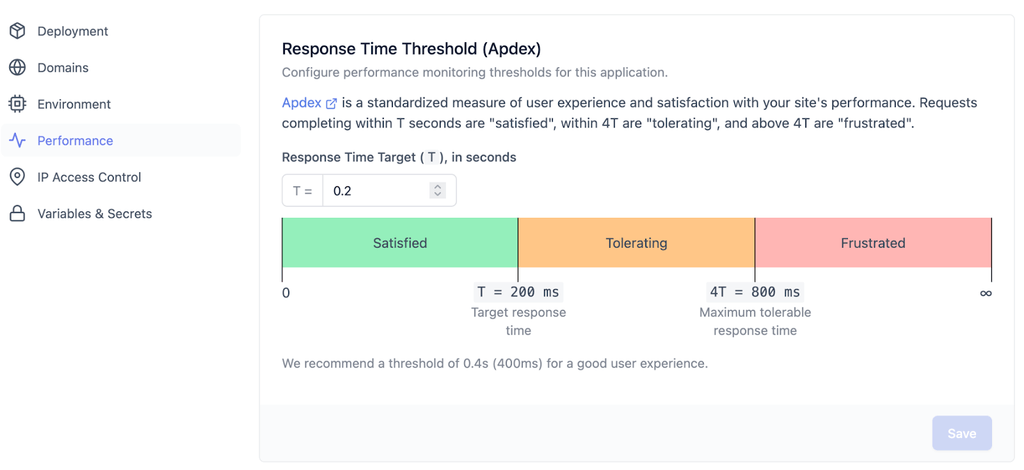Screen dimensions: 1024x470
Task: Click the Variables & Secrets lock icon
Action: pos(17,214)
